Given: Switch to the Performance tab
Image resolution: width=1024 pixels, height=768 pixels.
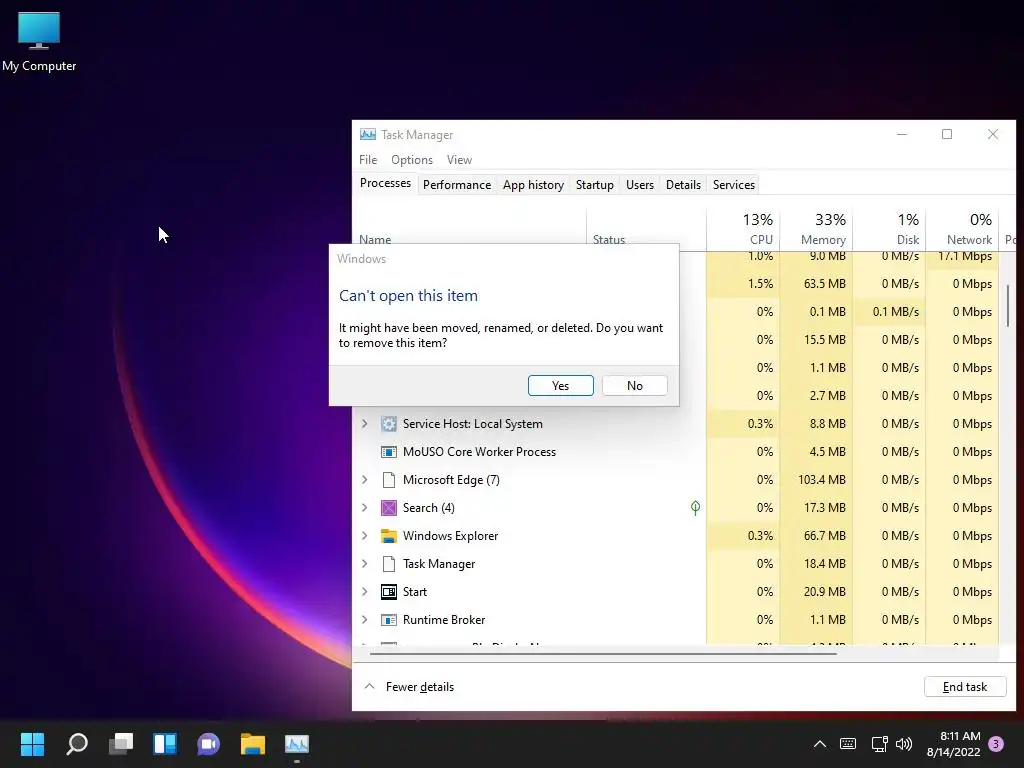Looking at the screenshot, I should tap(456, 185).
